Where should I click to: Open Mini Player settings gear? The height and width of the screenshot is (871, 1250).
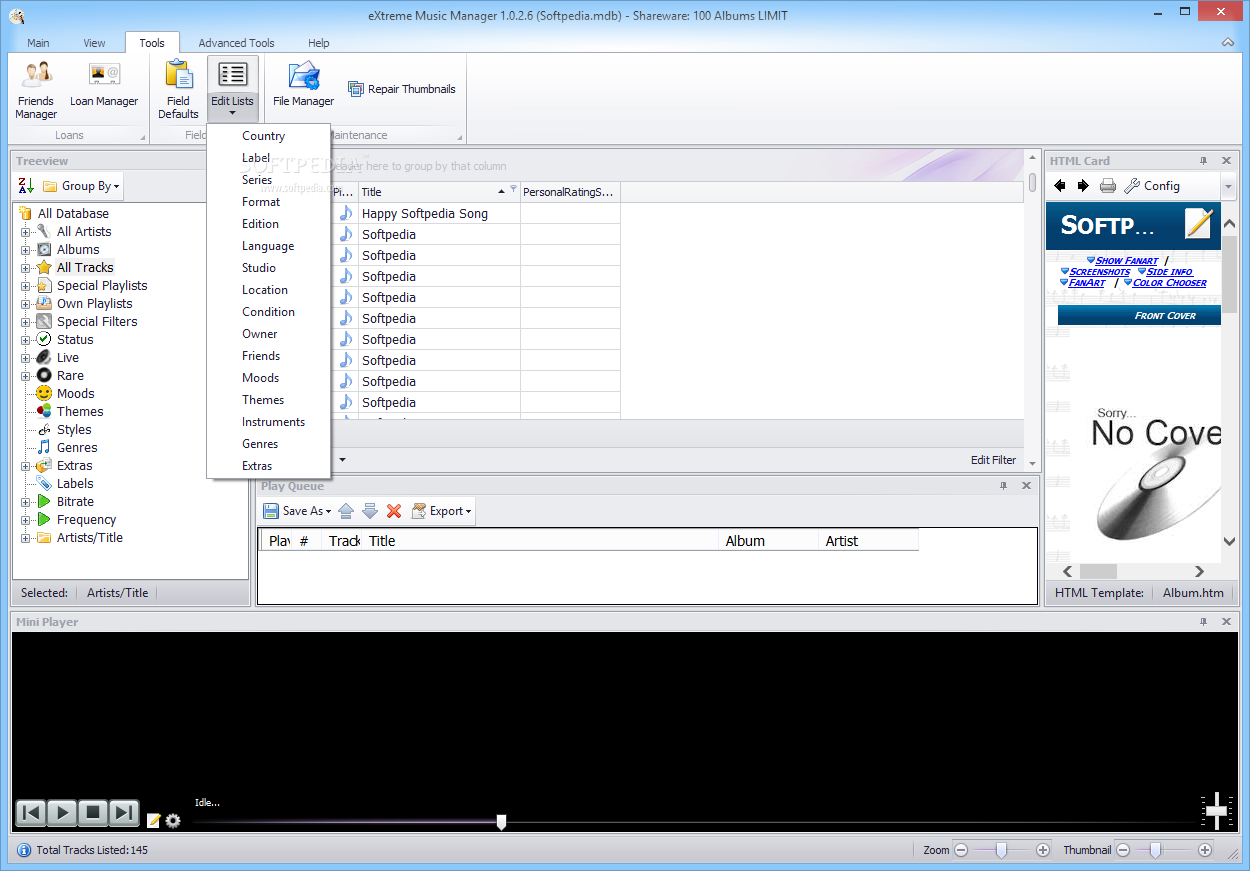173,821
